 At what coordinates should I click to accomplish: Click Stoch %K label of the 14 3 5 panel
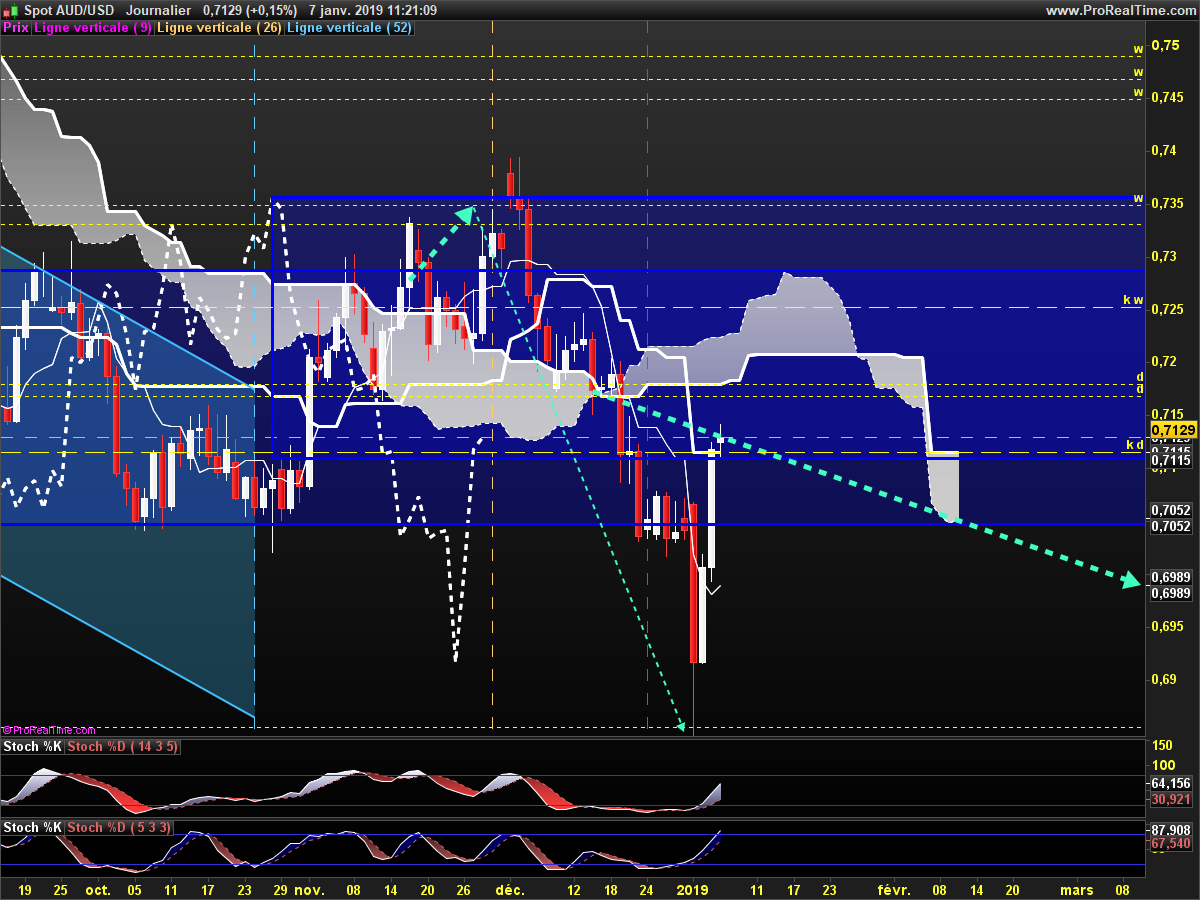pyautogui.click(x=33, y=746)
